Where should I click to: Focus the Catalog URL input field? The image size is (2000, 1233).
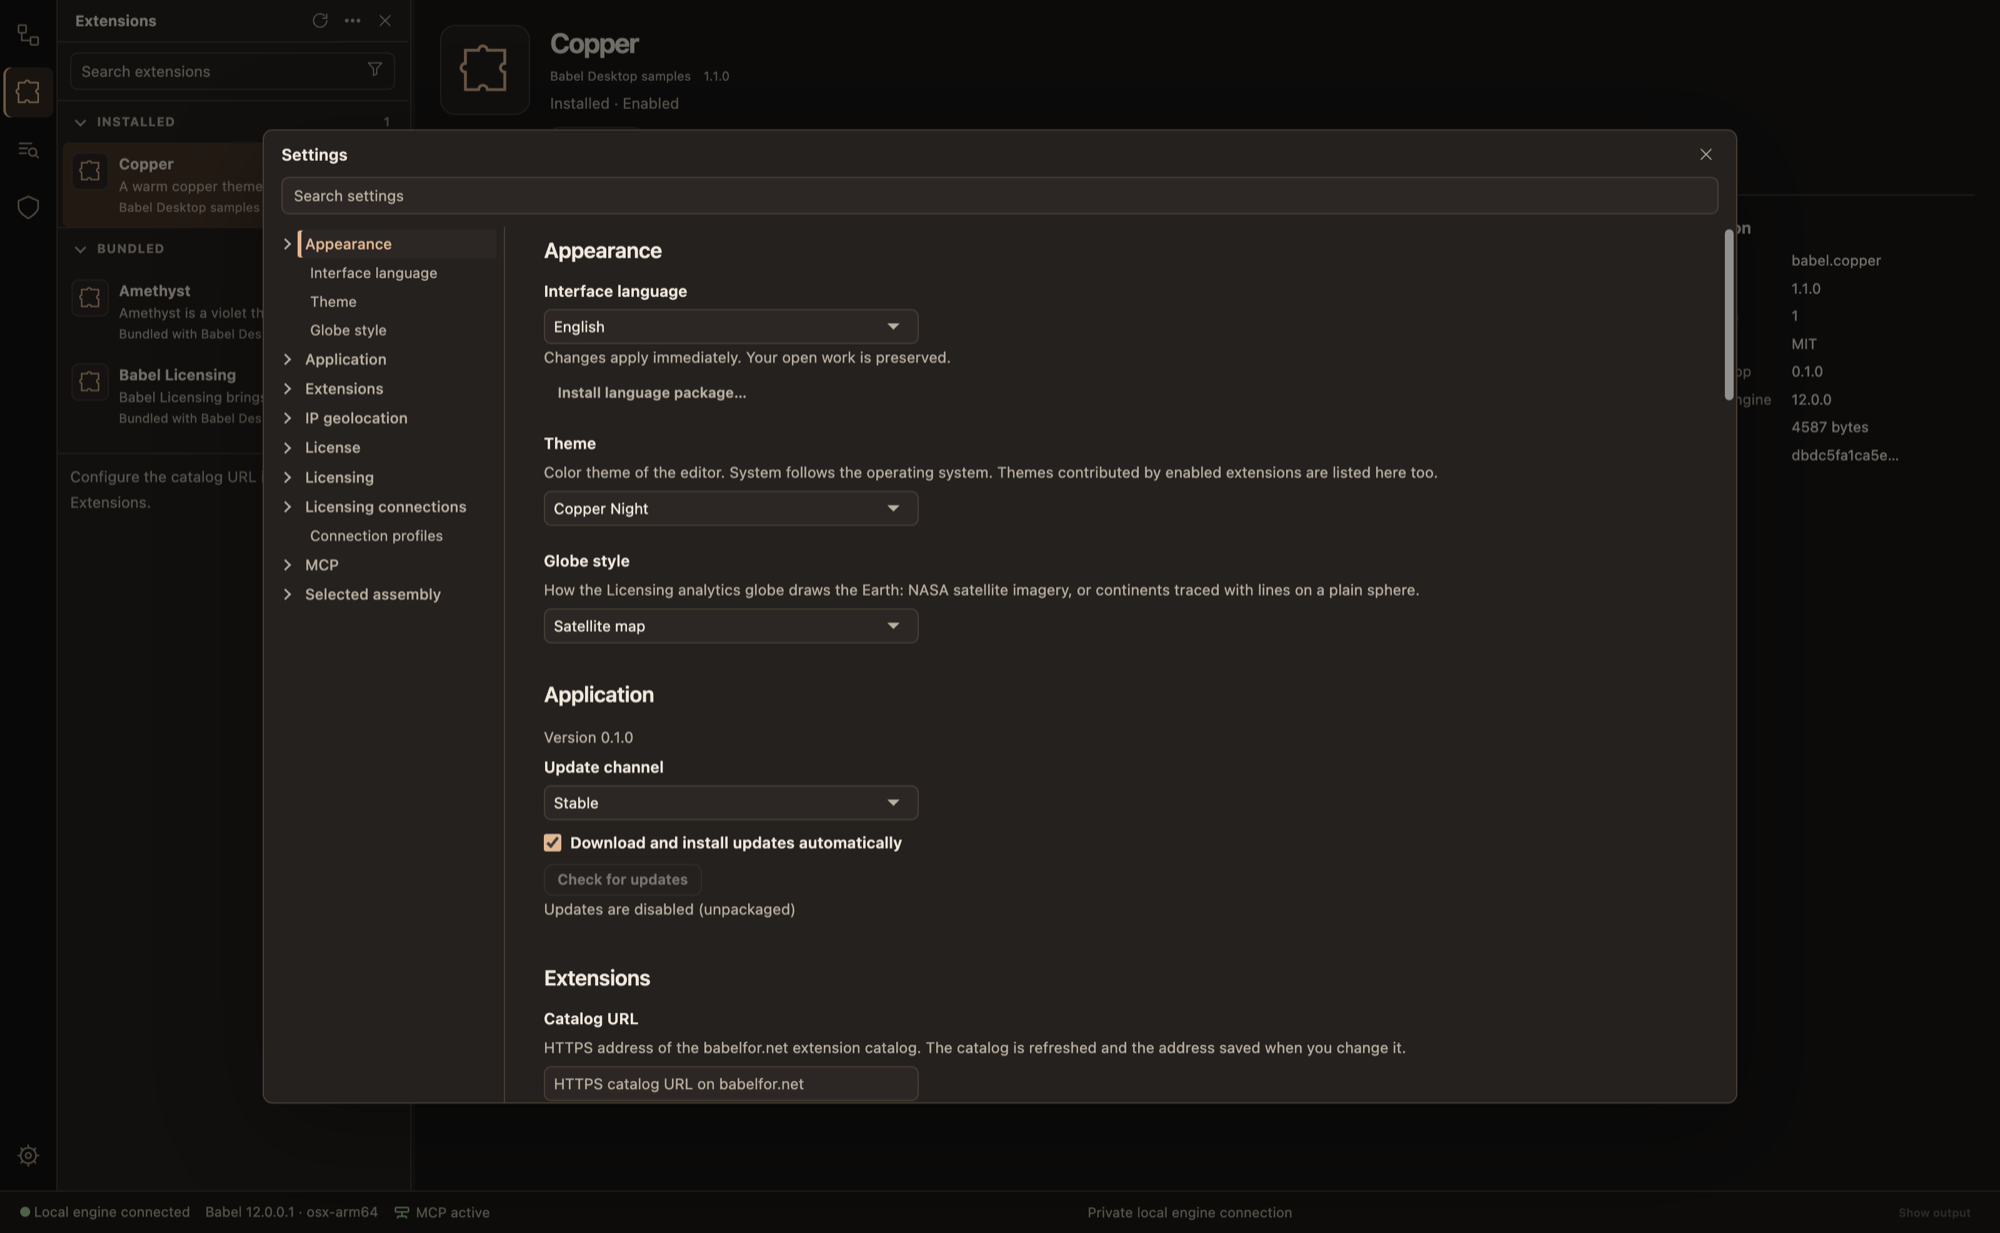(731, 1084)
